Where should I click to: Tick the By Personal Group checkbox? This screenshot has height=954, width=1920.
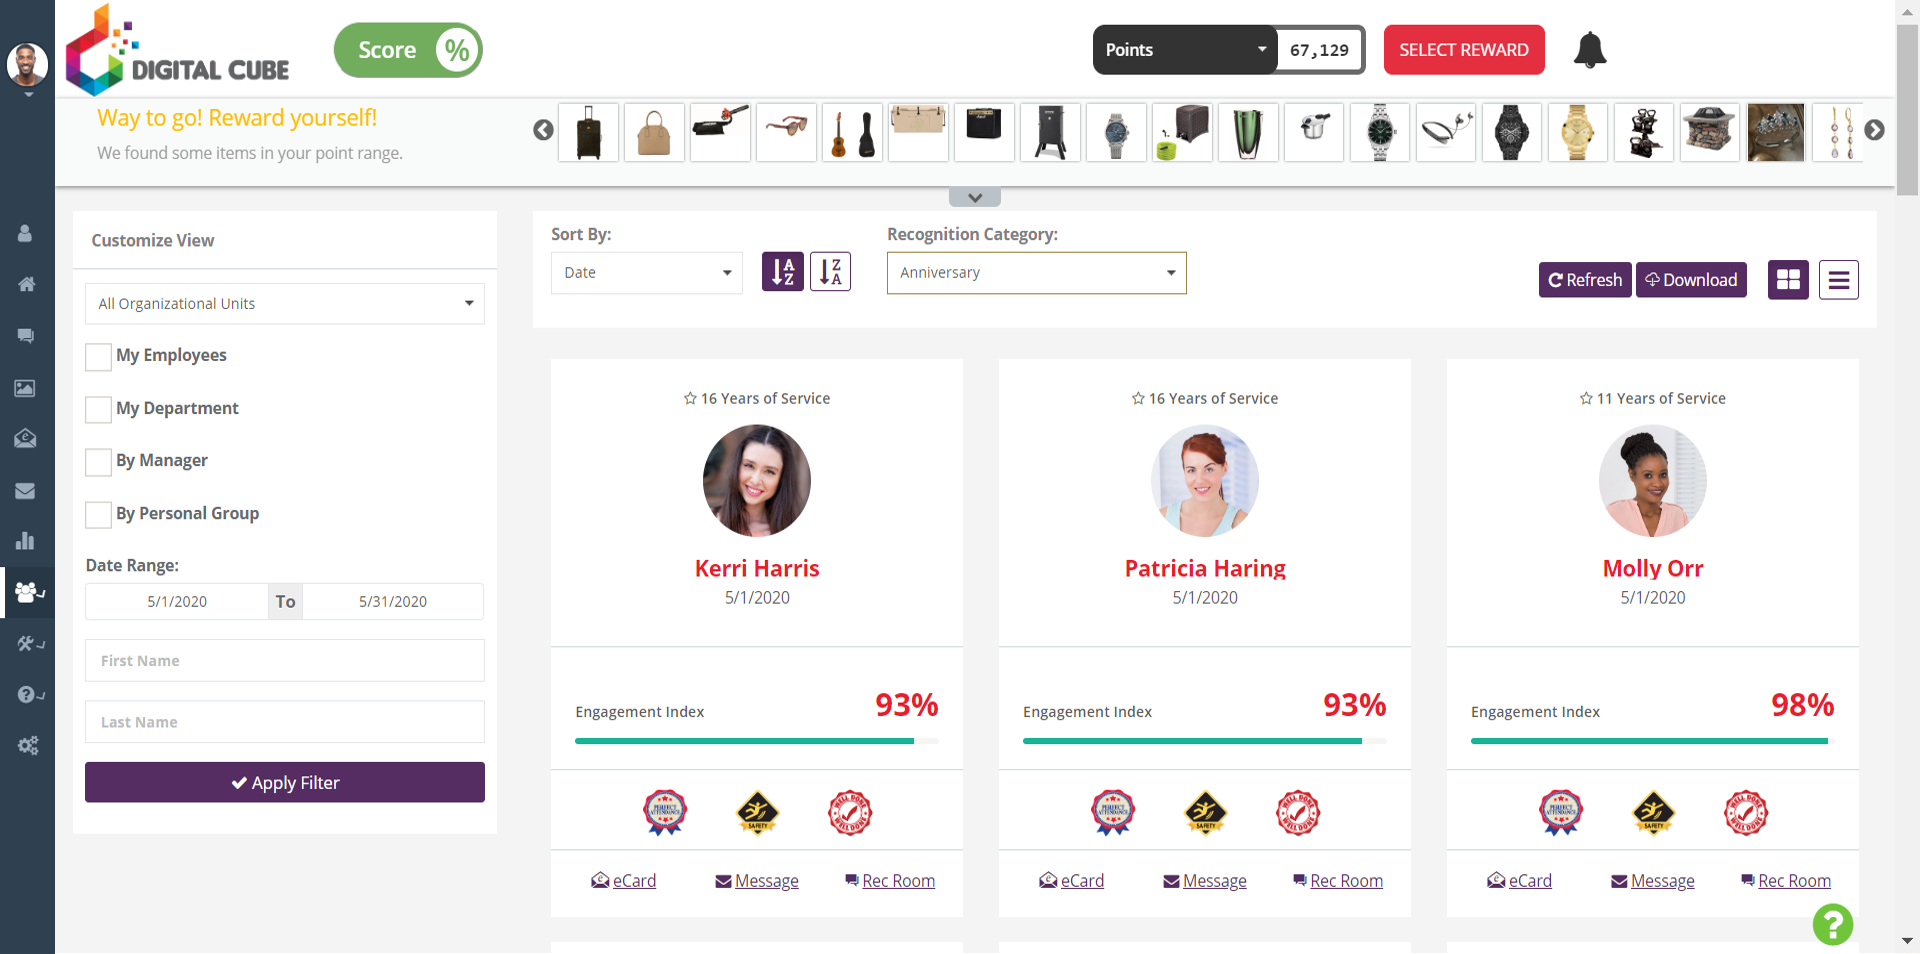pos(98,515)
